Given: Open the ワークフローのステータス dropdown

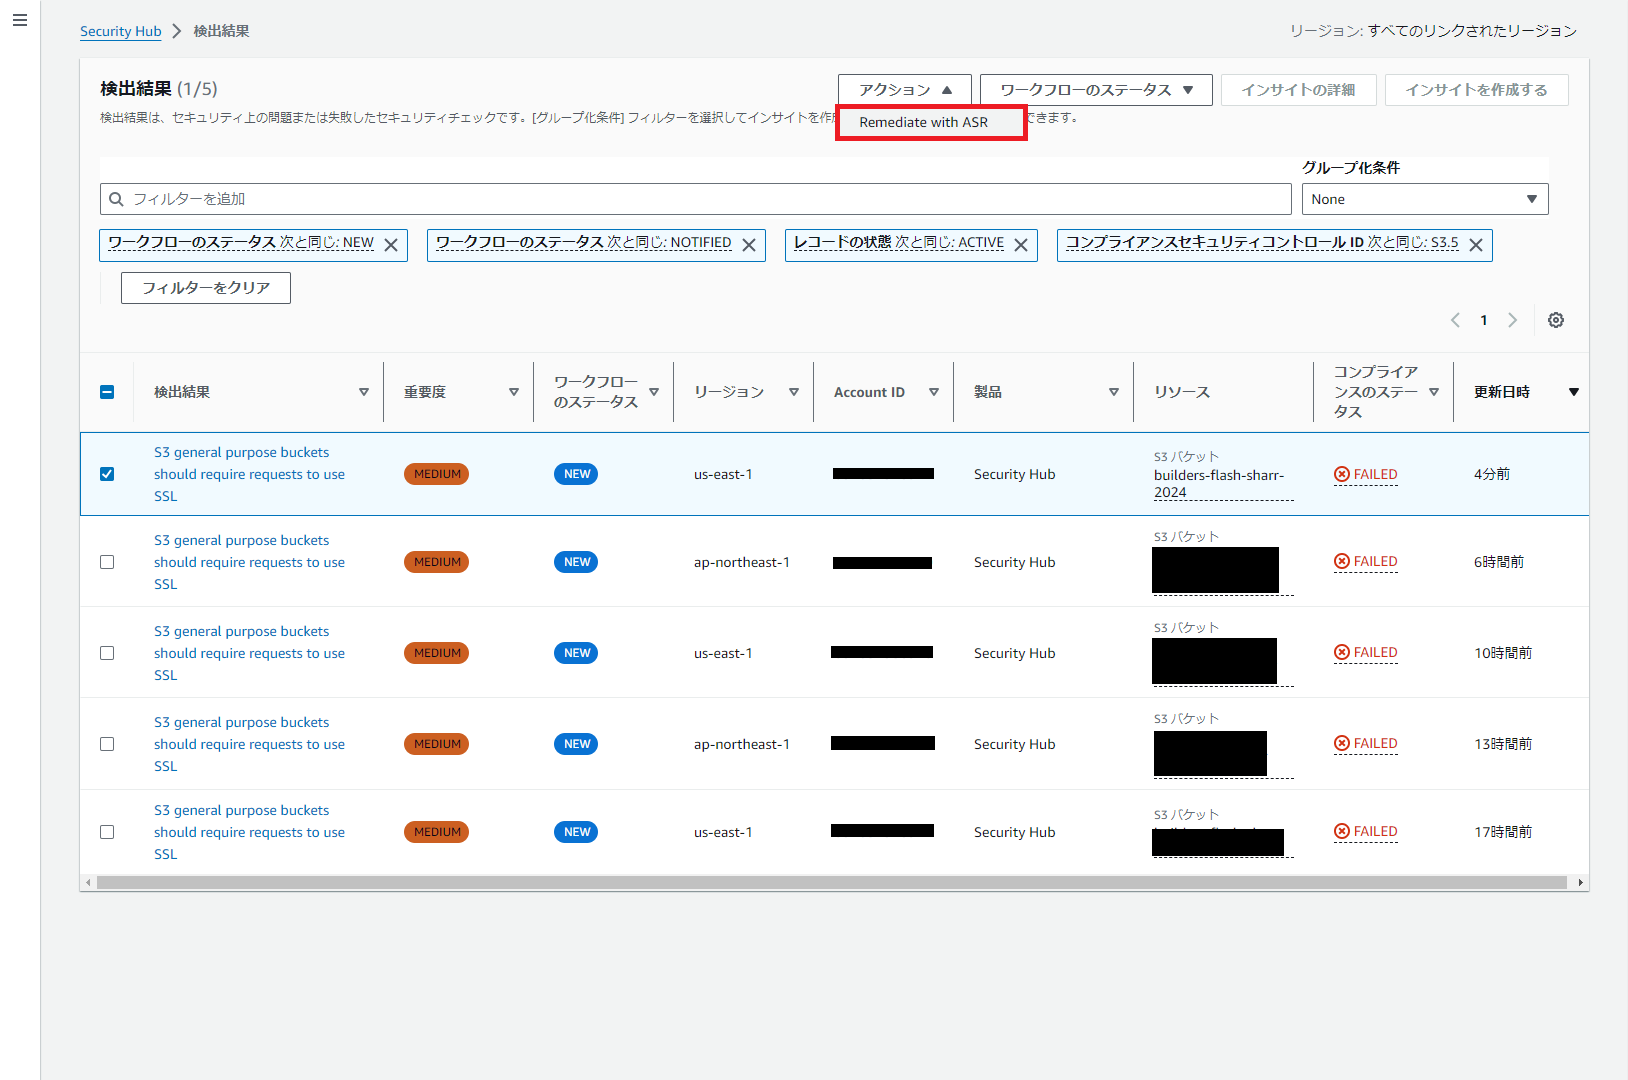Looking at the screenshot, I should point(1096,90).
